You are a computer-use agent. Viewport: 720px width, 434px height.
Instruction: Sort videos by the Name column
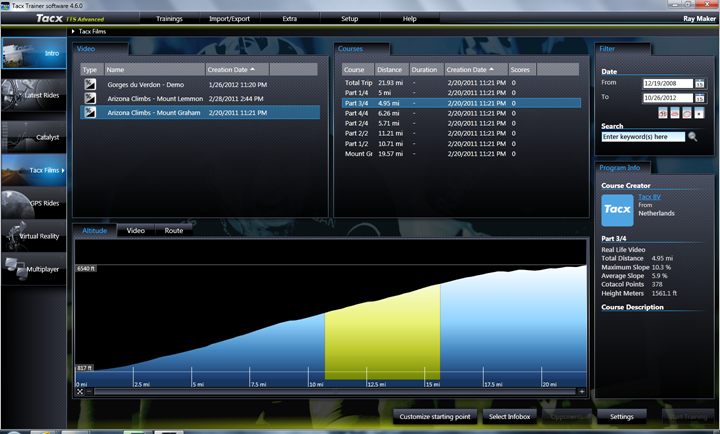(155, 69)
